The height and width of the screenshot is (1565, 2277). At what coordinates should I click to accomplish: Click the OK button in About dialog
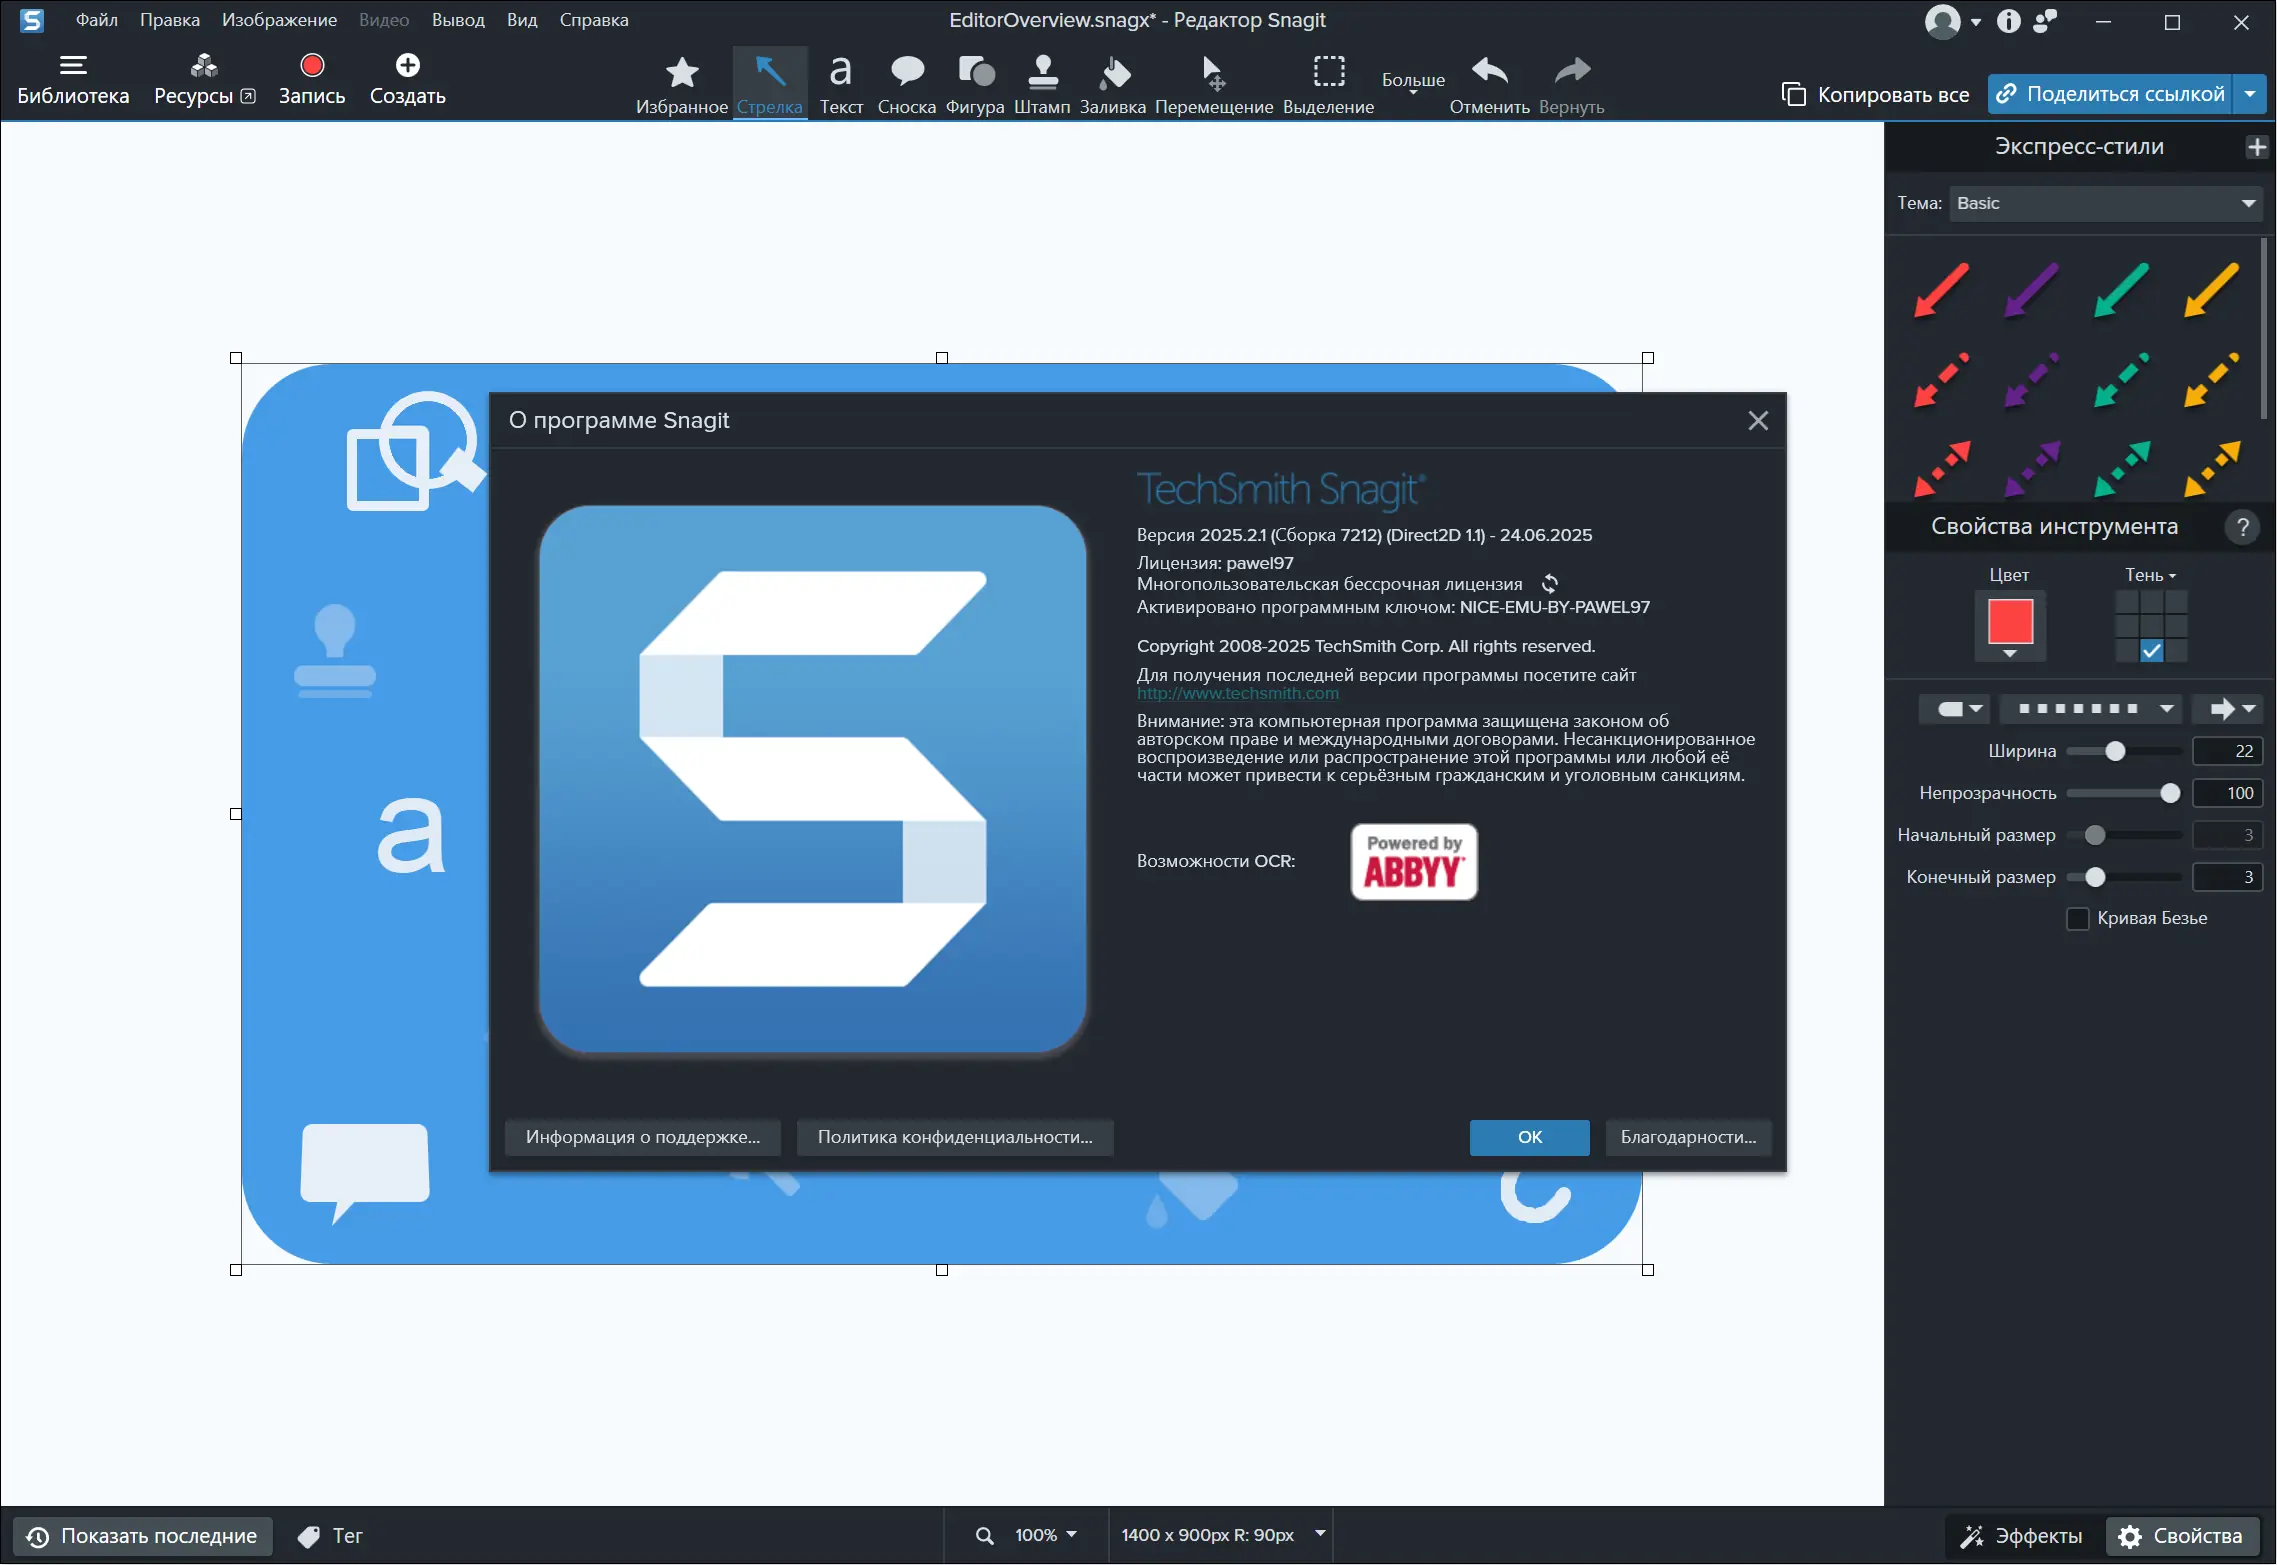click(1529, 1137)
